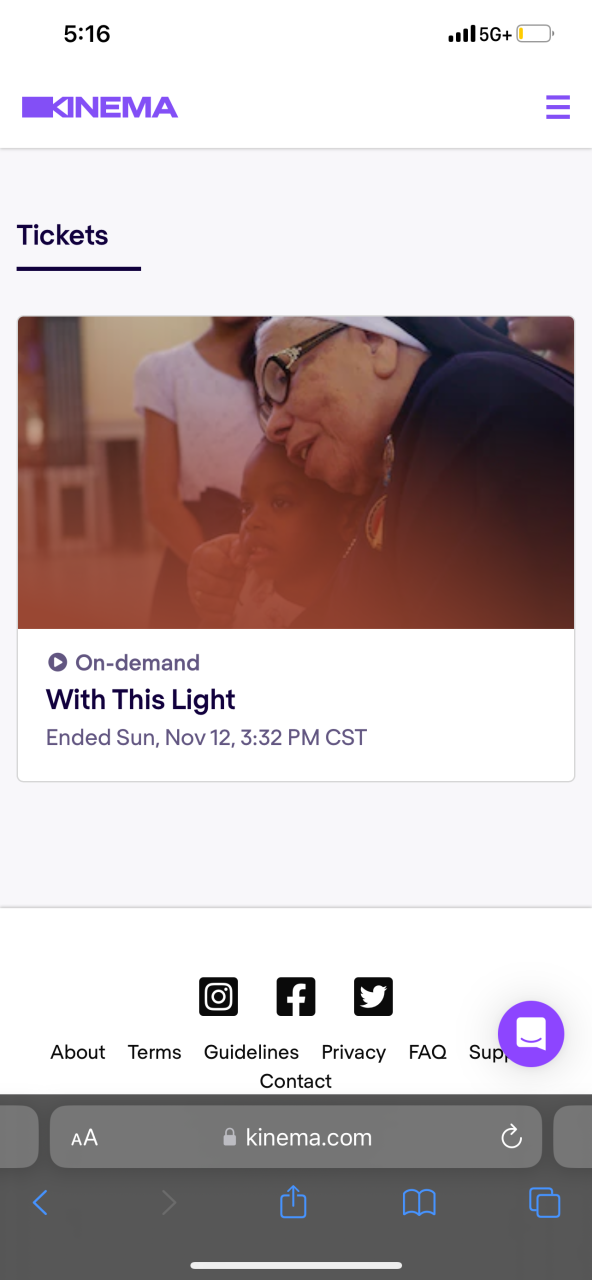Go back to previous page
This screenshot has width=592, height=1280.
[40, 1202]
